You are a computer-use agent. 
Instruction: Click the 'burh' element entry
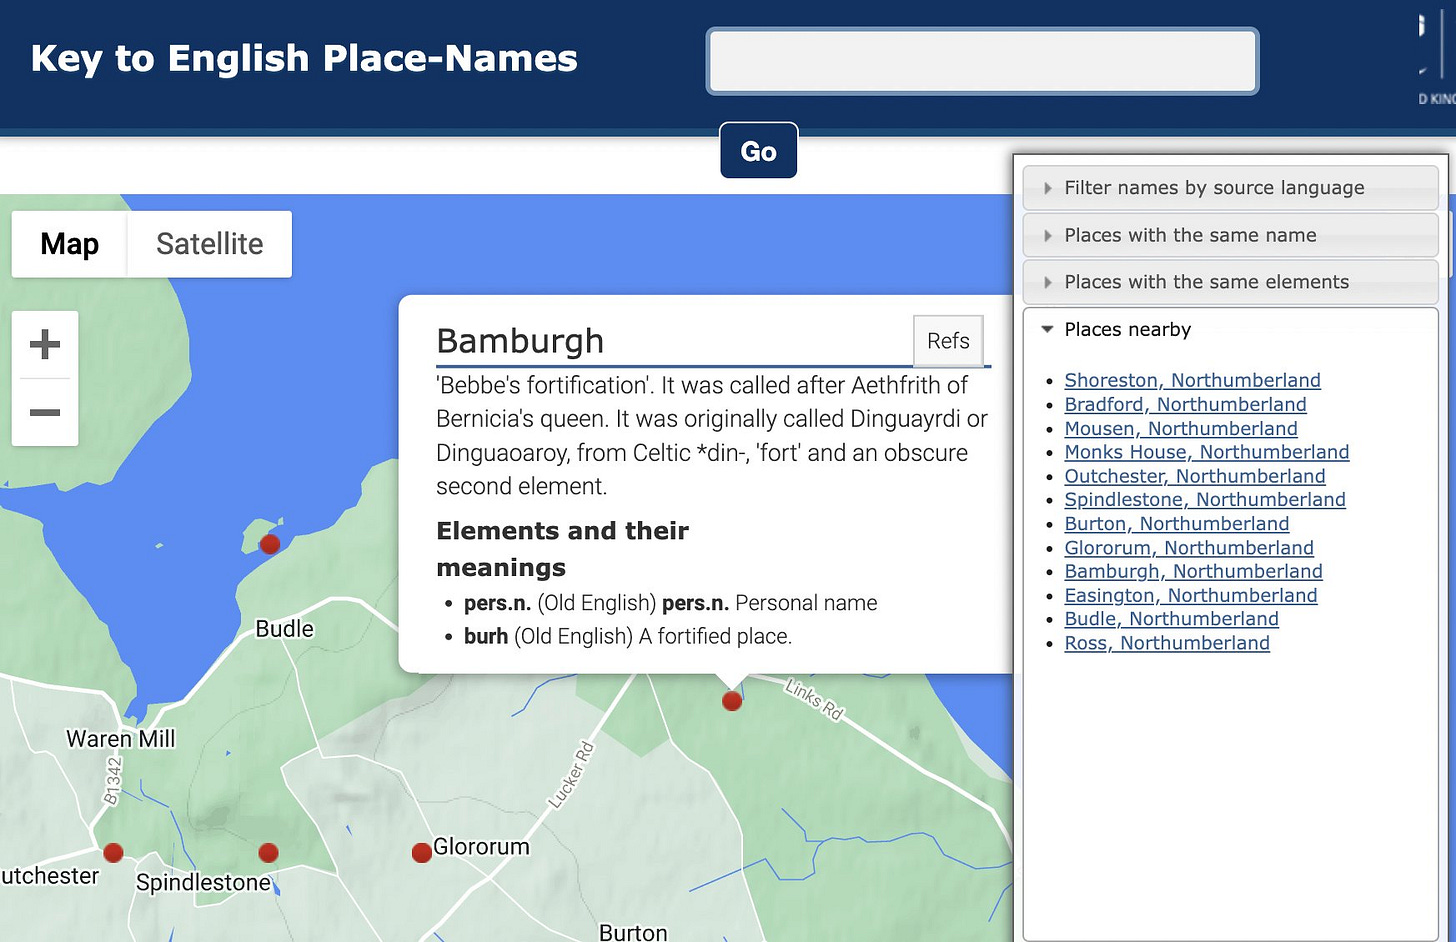tap(628, 636)
